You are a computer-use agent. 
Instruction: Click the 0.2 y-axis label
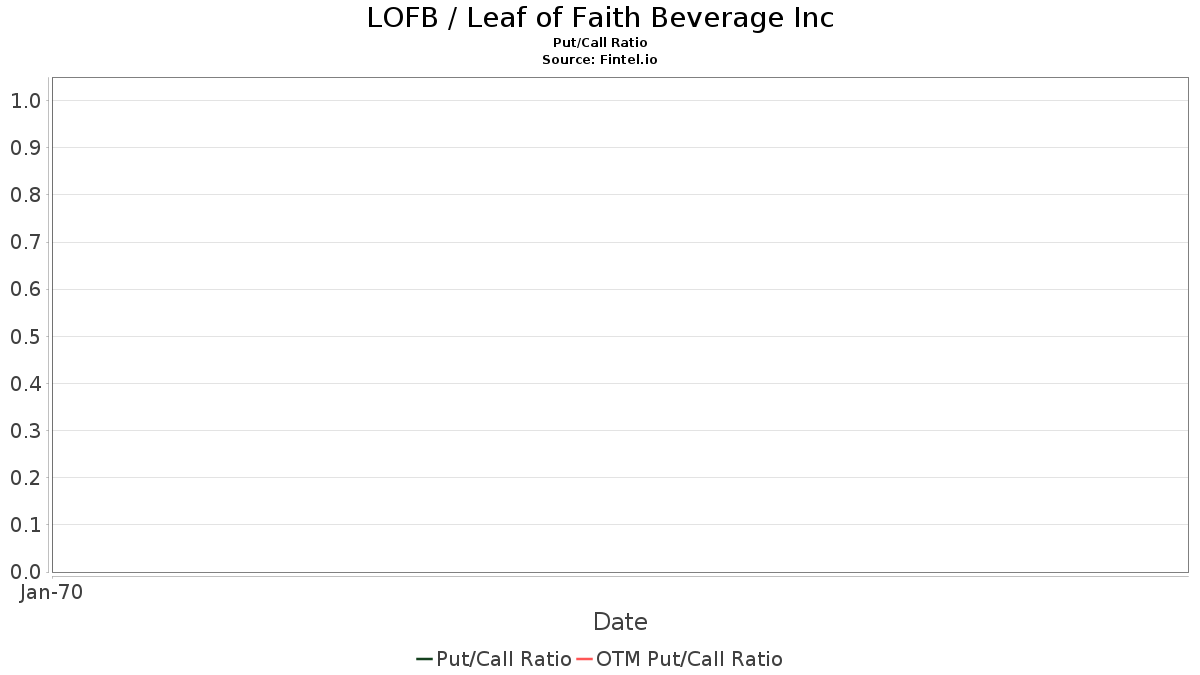pyautogui.click(x=25, y=478)
